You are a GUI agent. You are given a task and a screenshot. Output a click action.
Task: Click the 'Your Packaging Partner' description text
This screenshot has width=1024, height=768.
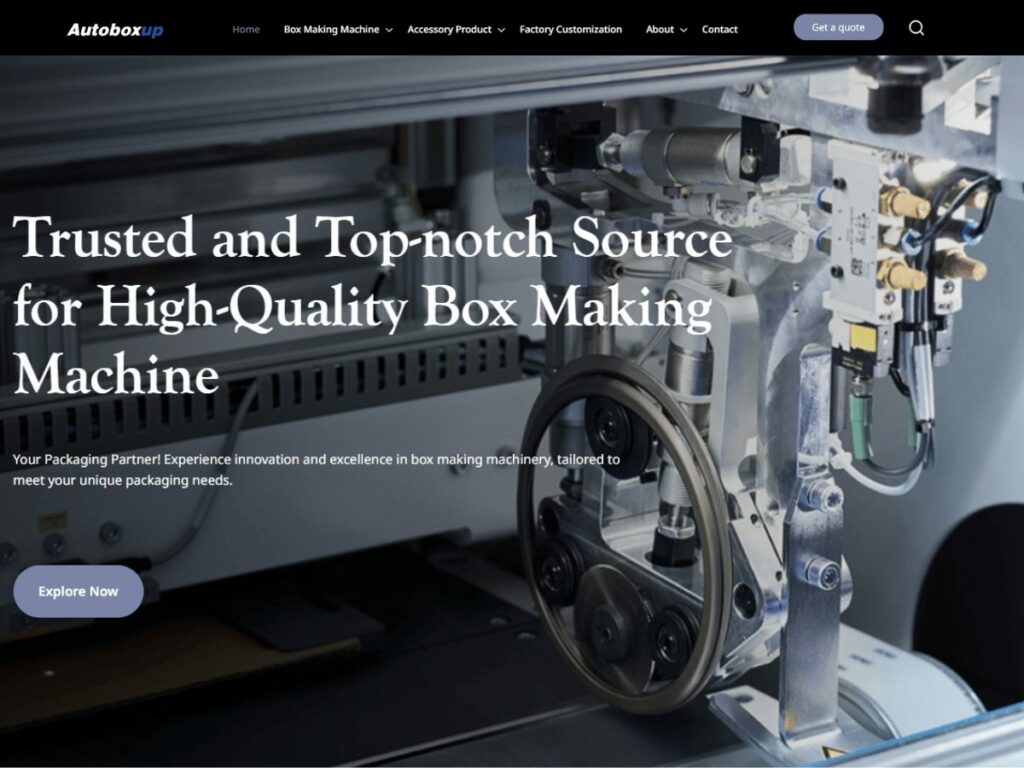click(x=316, y=470)
